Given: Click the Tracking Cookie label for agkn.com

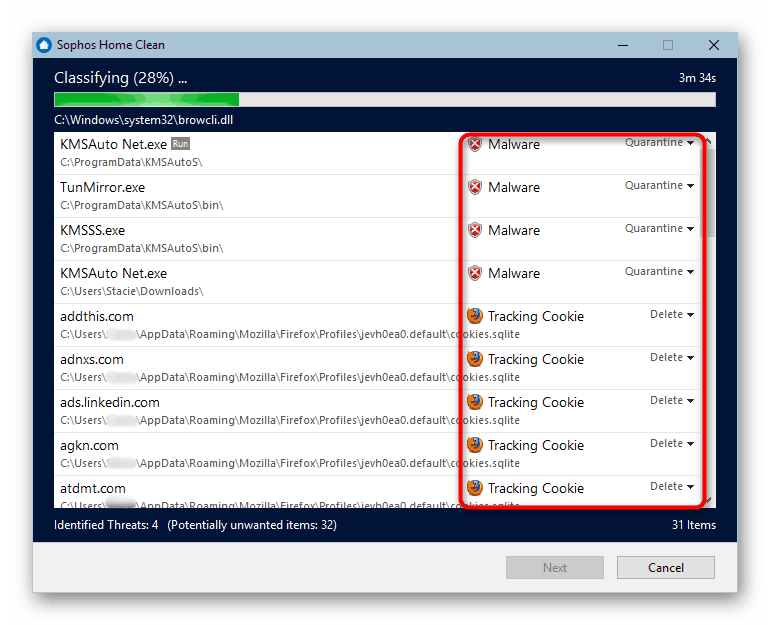Looking at the screenshot, I should (536, 445).
